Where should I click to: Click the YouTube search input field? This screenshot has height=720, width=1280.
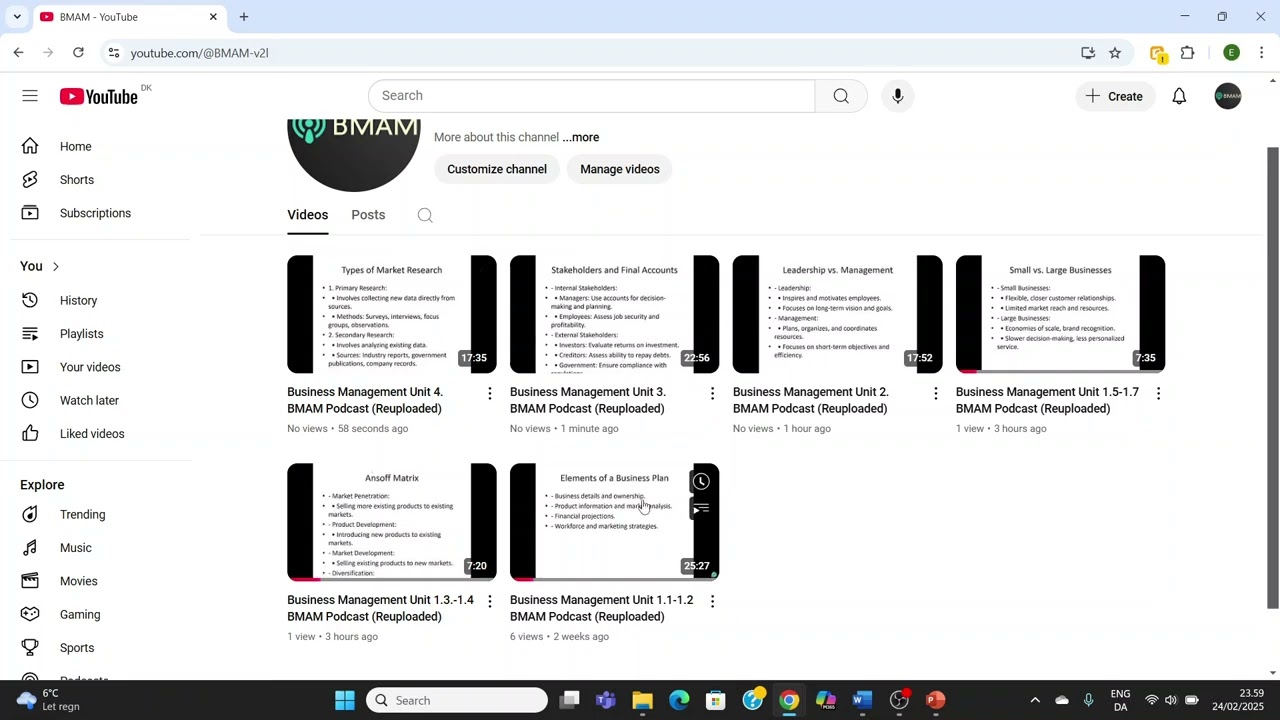[592, 96]
